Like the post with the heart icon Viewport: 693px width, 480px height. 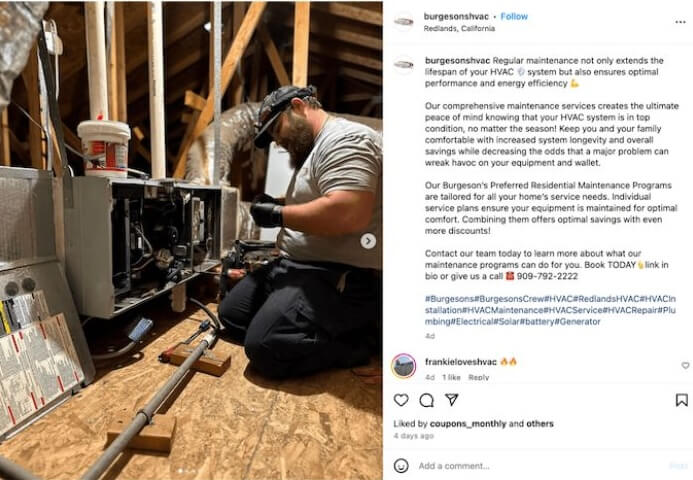pos(401,400)
